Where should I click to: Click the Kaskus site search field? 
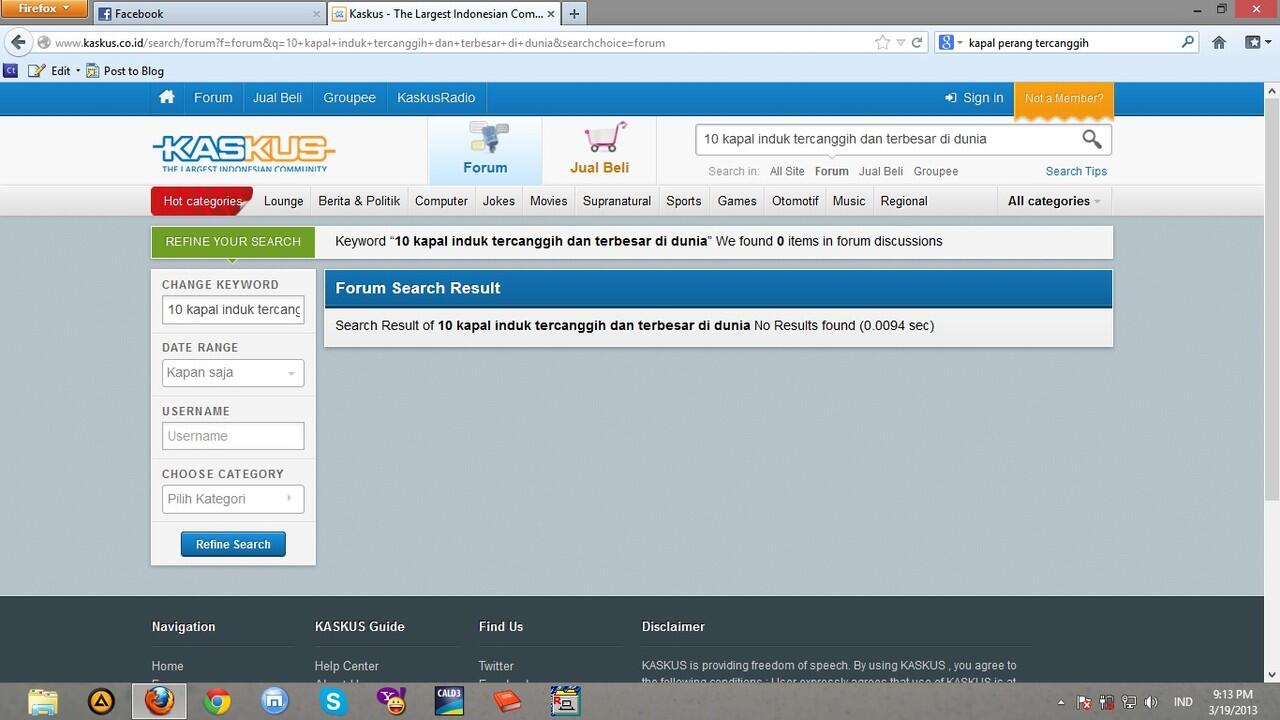886,139
